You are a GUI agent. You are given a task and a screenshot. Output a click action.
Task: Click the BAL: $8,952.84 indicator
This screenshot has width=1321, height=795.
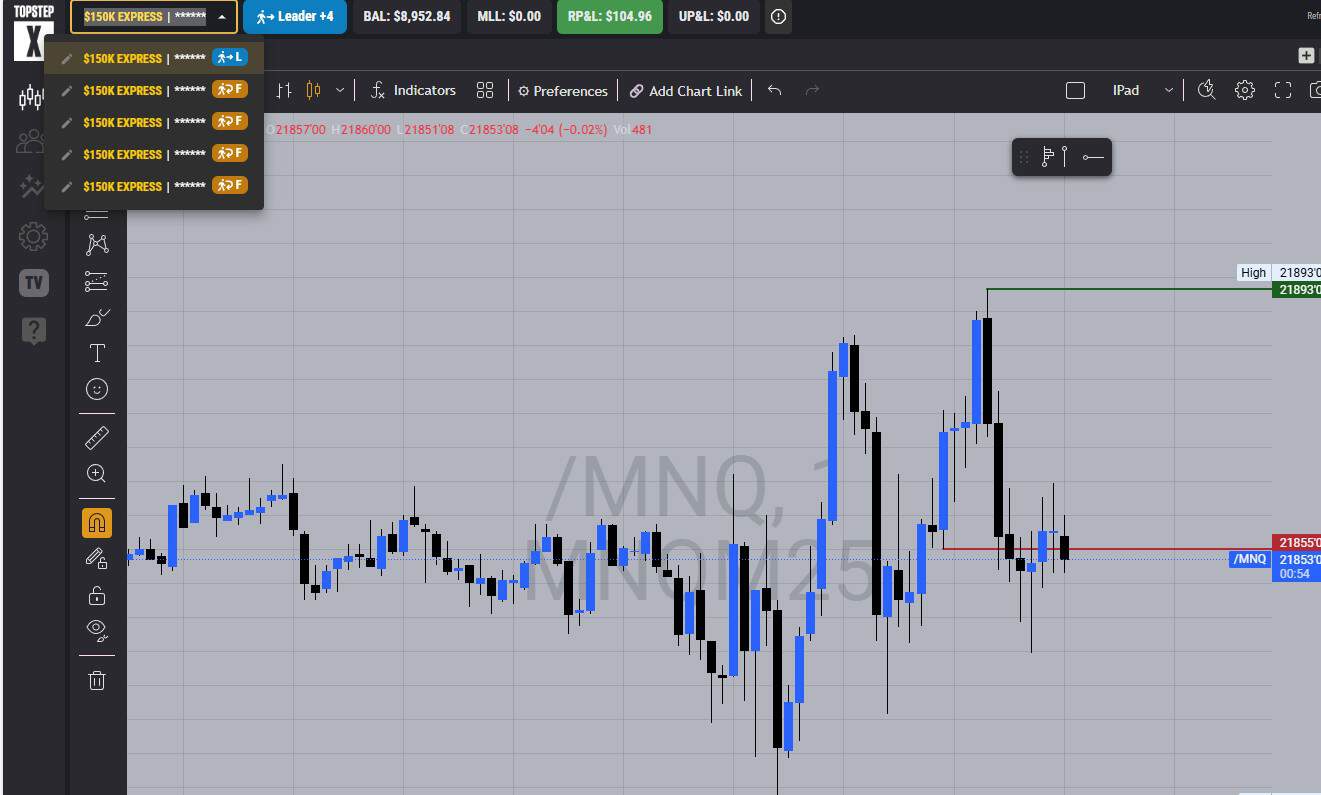tap(407, 16)
